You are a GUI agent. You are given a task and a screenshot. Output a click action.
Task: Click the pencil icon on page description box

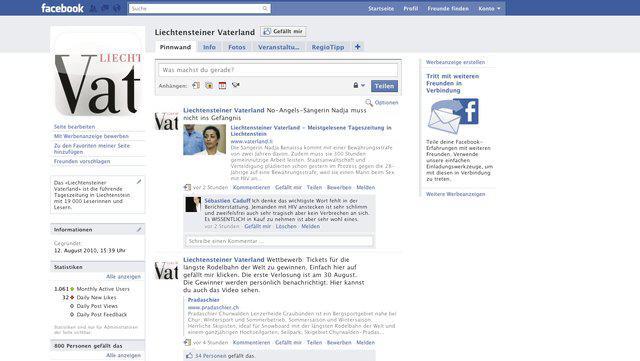[x=139, y=181]
